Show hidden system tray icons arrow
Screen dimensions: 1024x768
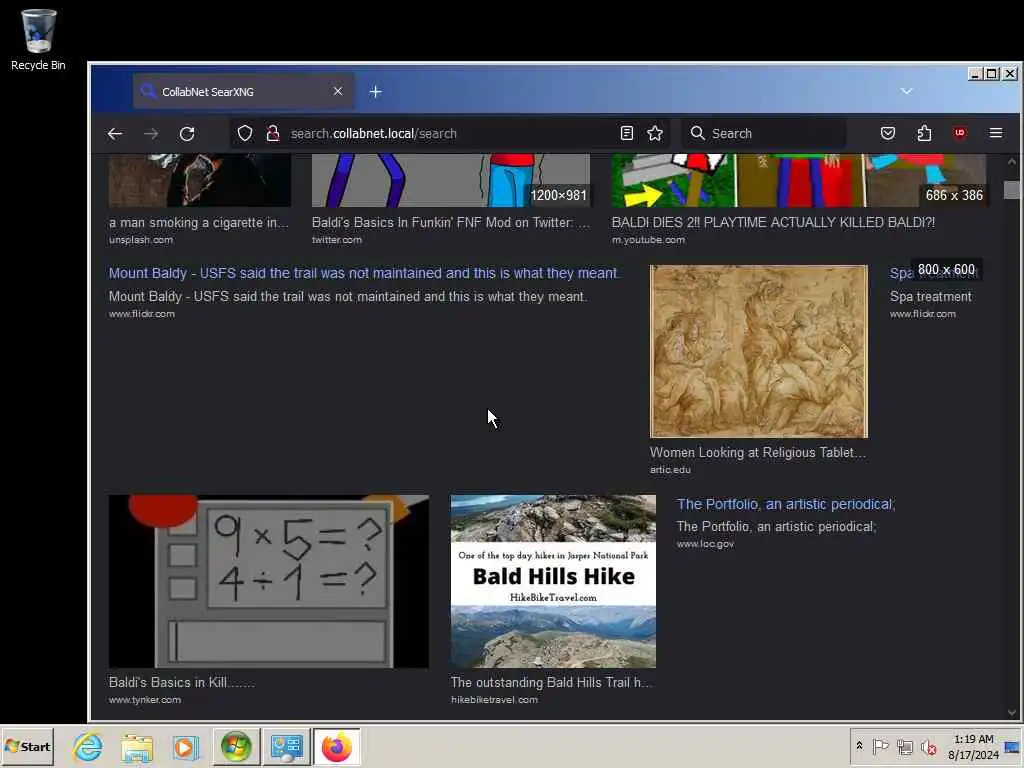click(859, 746)
